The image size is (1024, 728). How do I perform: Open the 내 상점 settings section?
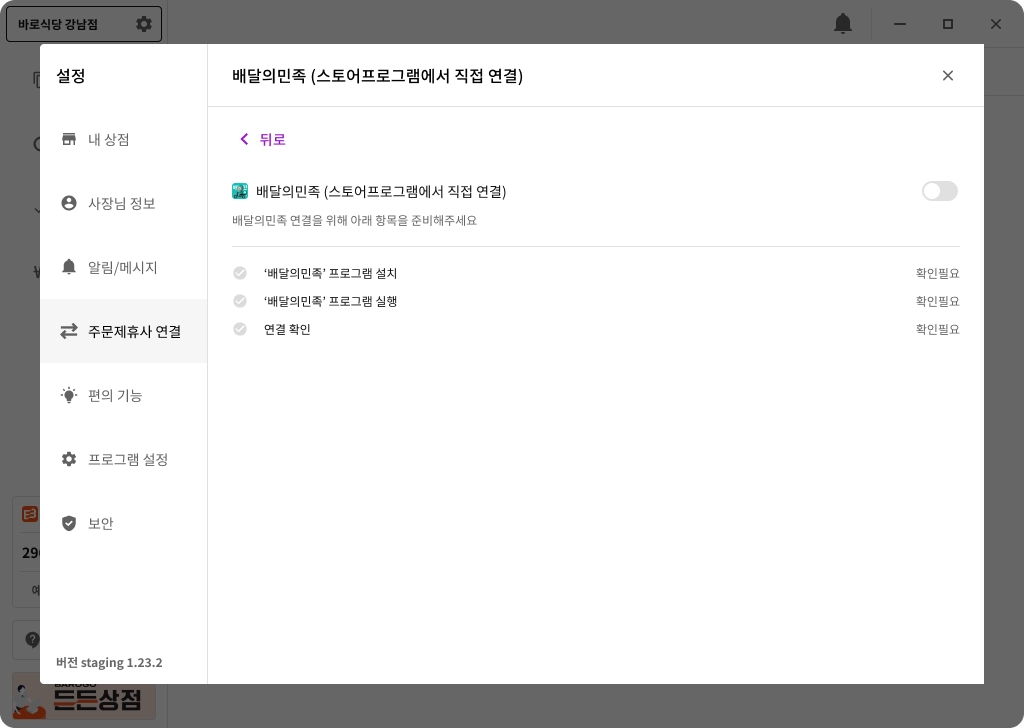point(124,139)
